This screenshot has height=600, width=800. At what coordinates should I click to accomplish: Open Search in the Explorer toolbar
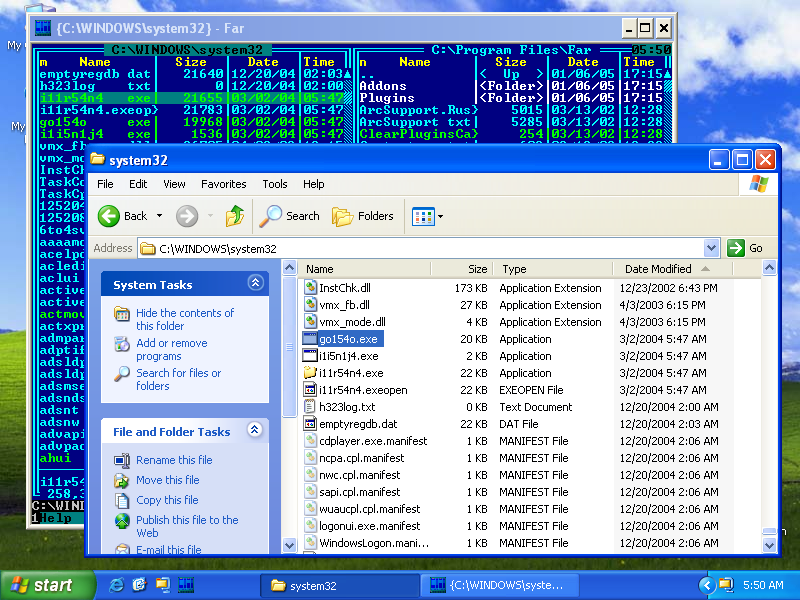click(x=289, y=216)
